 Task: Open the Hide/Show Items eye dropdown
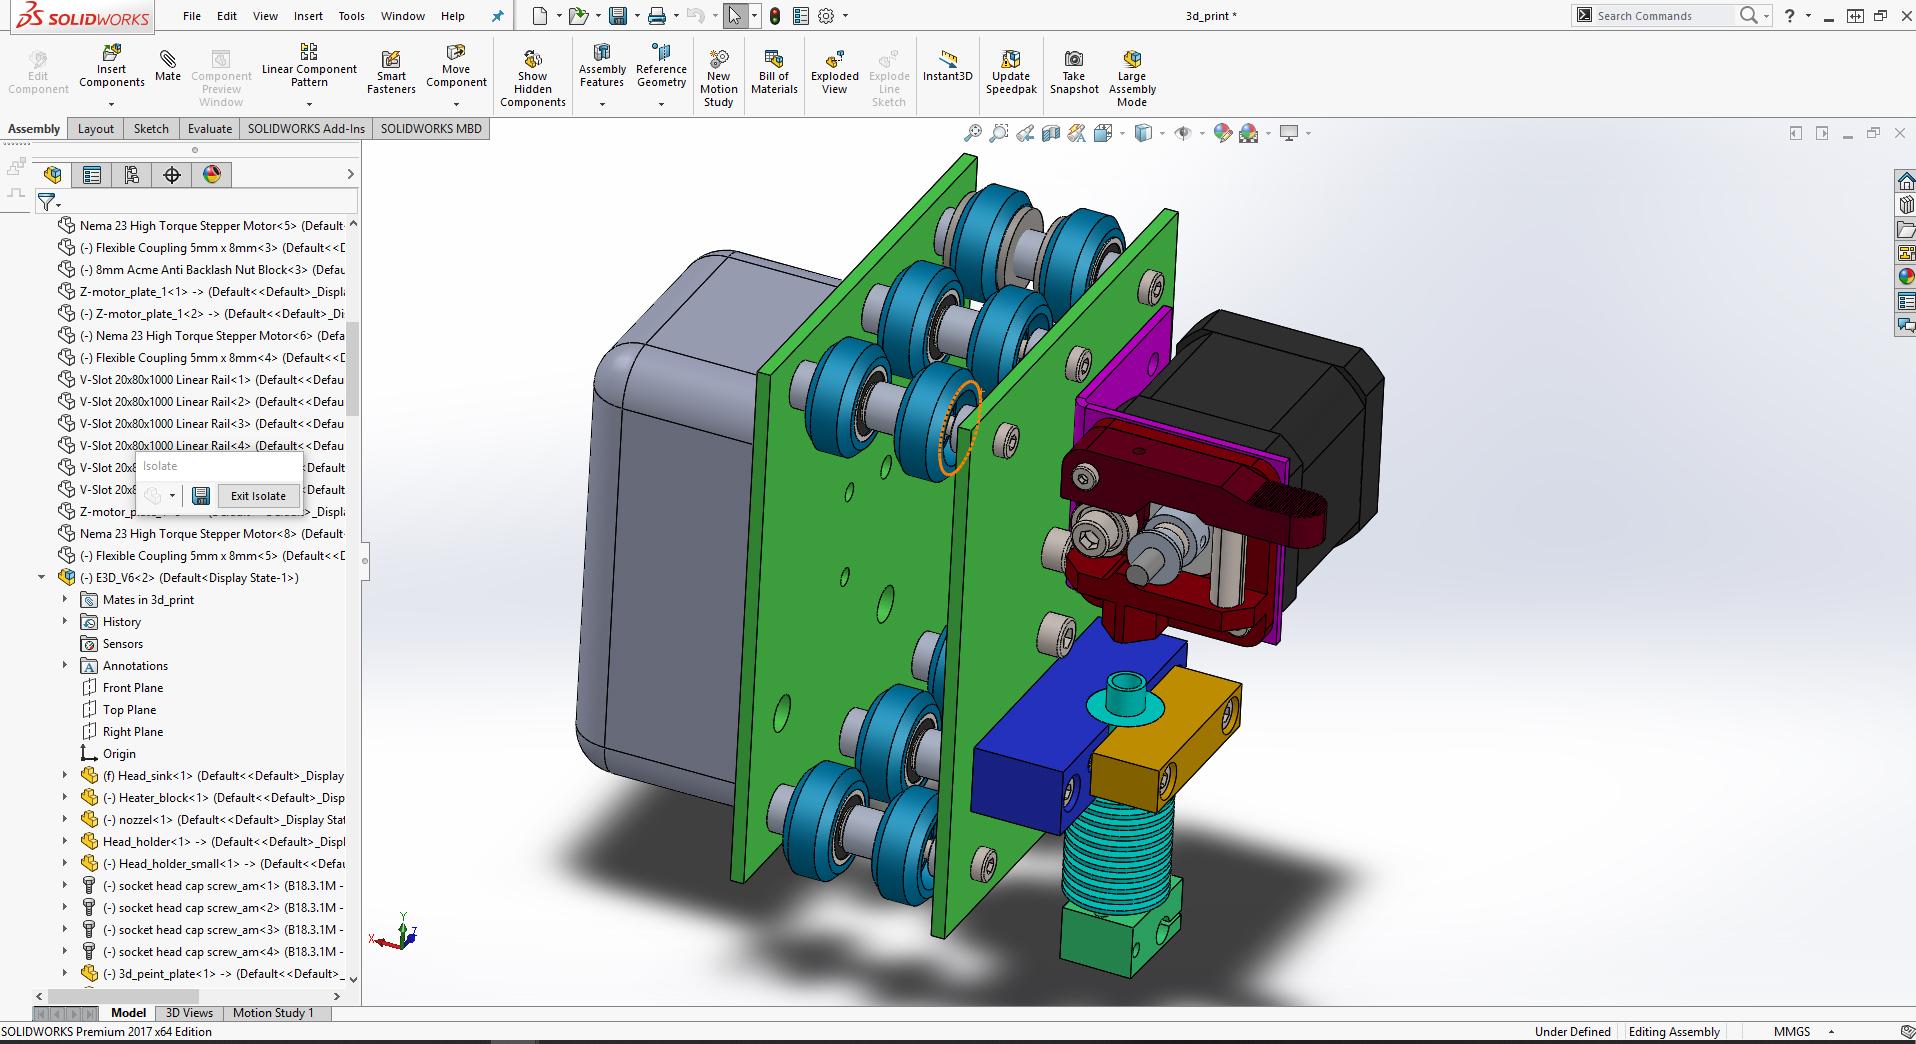(1200, 133)
